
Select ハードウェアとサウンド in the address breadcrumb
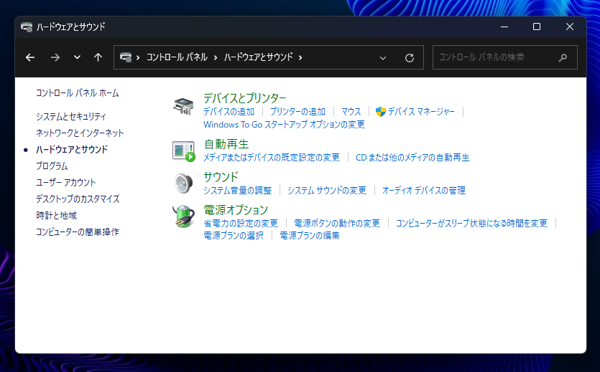(x=258, y=57)
